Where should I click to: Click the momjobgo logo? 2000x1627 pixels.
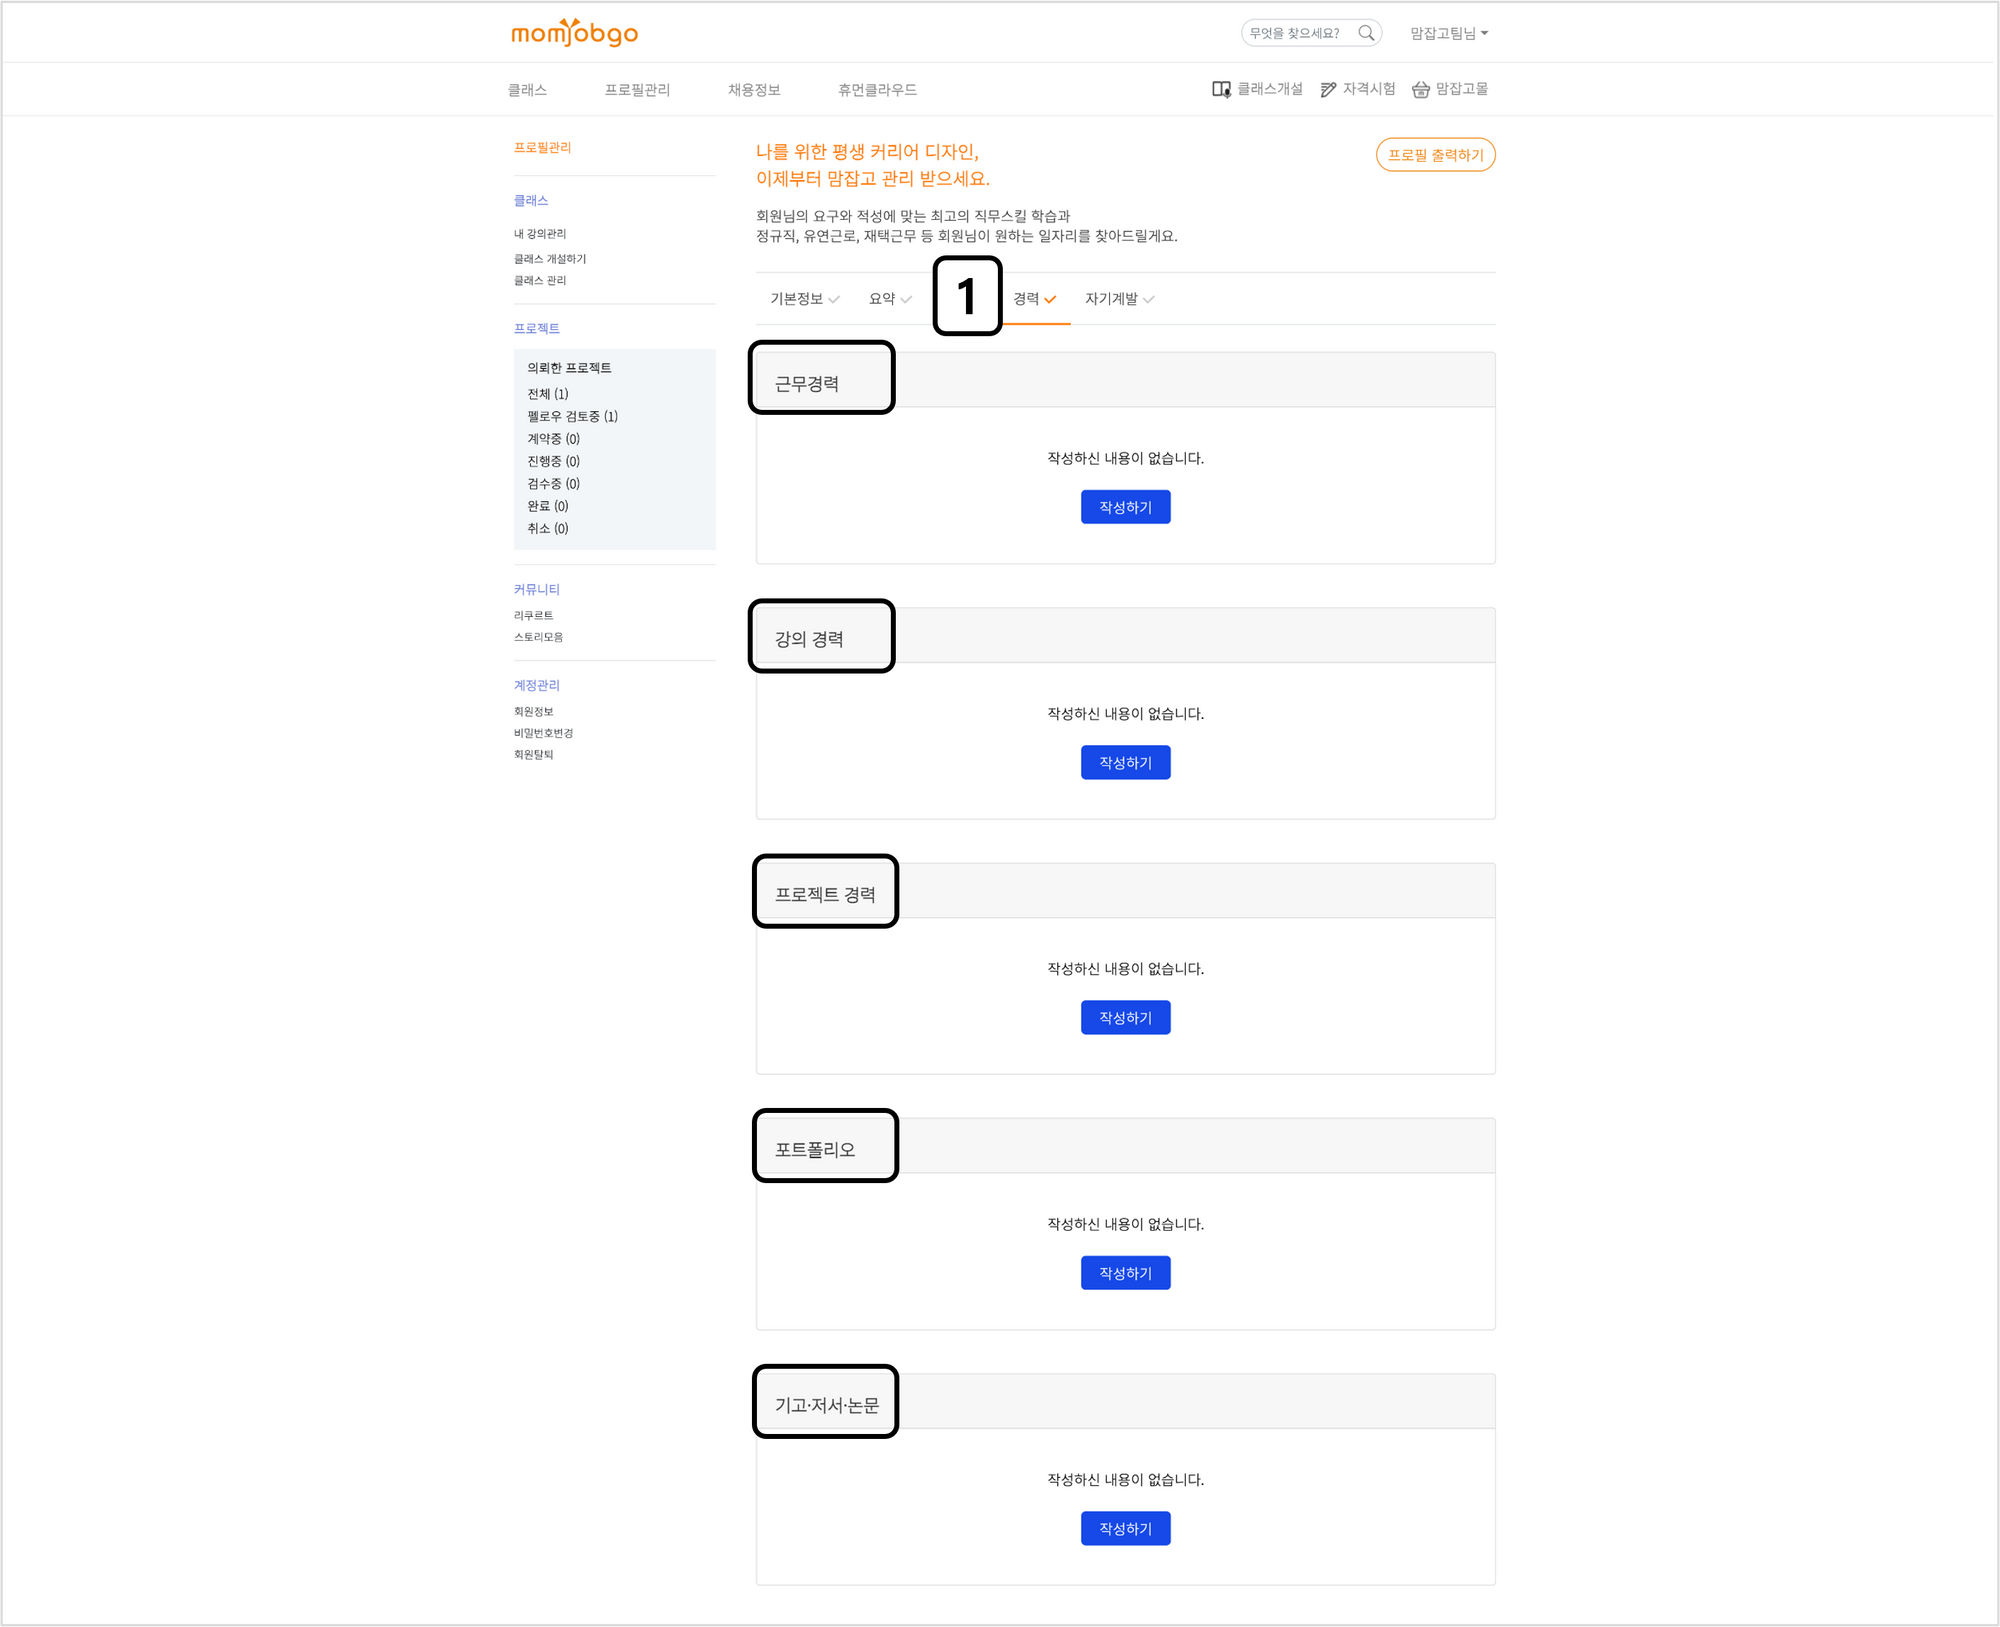tap(574, 33)
